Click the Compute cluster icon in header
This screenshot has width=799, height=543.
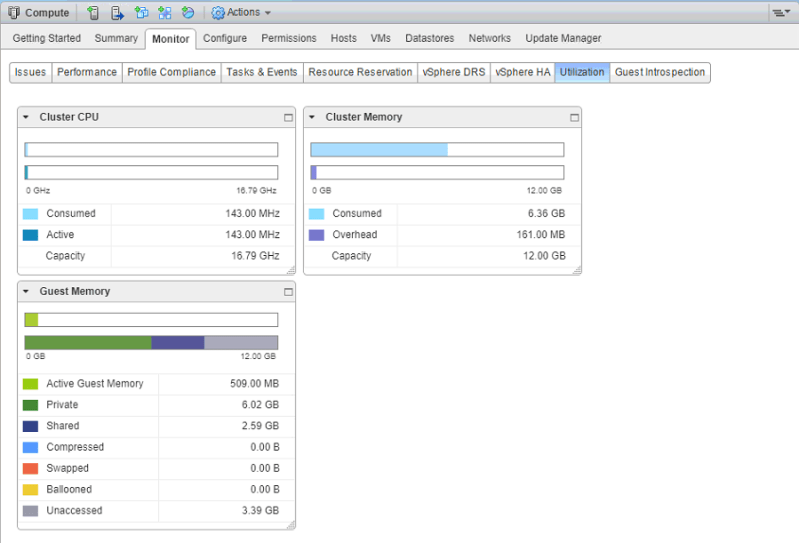tap(14, 13)
